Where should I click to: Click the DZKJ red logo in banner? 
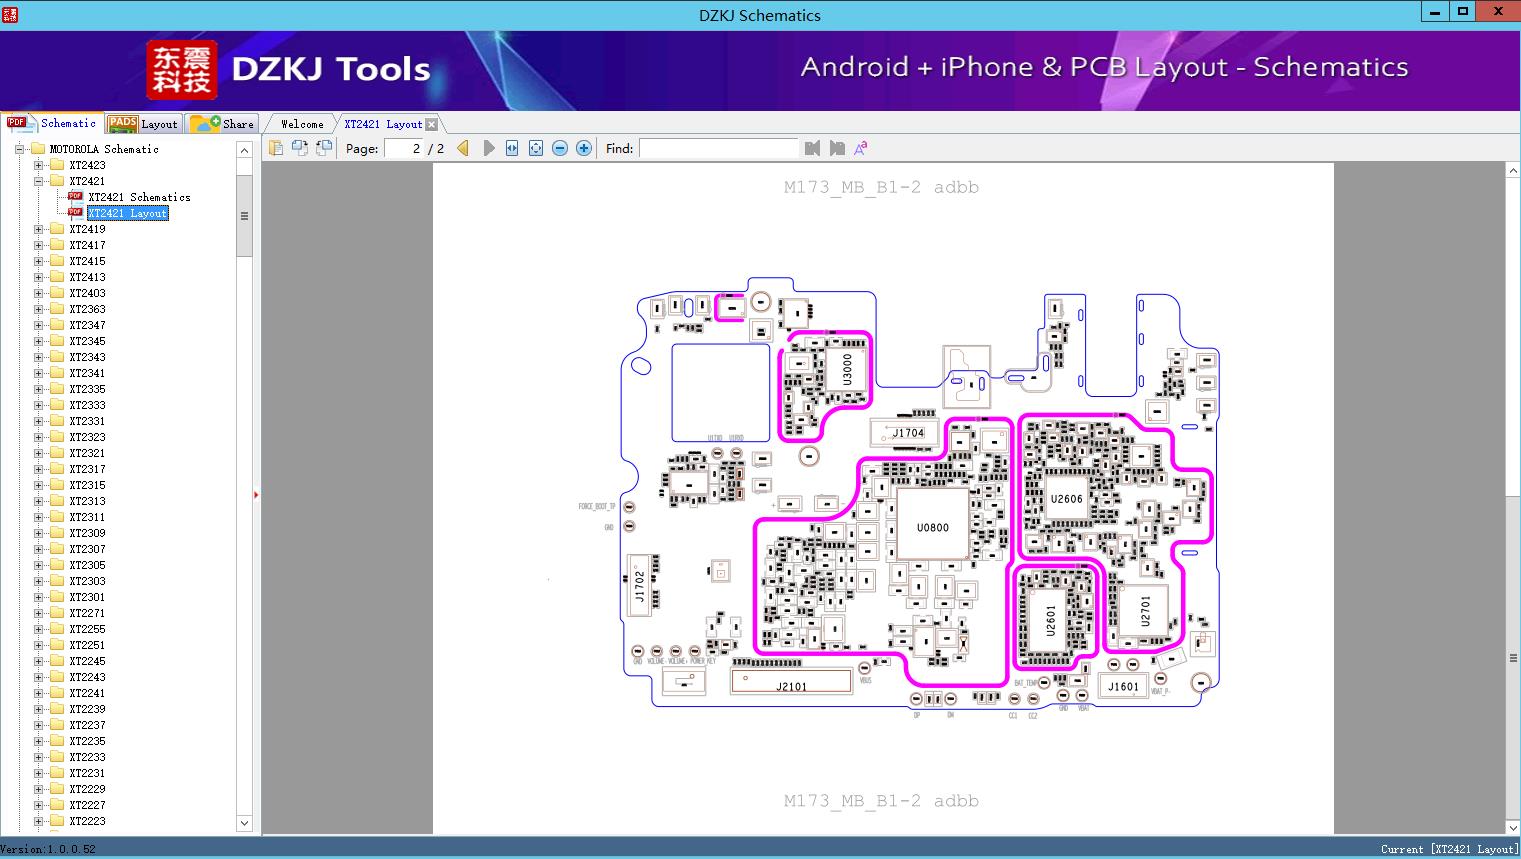pyautogui.click(x=182, y=70)
